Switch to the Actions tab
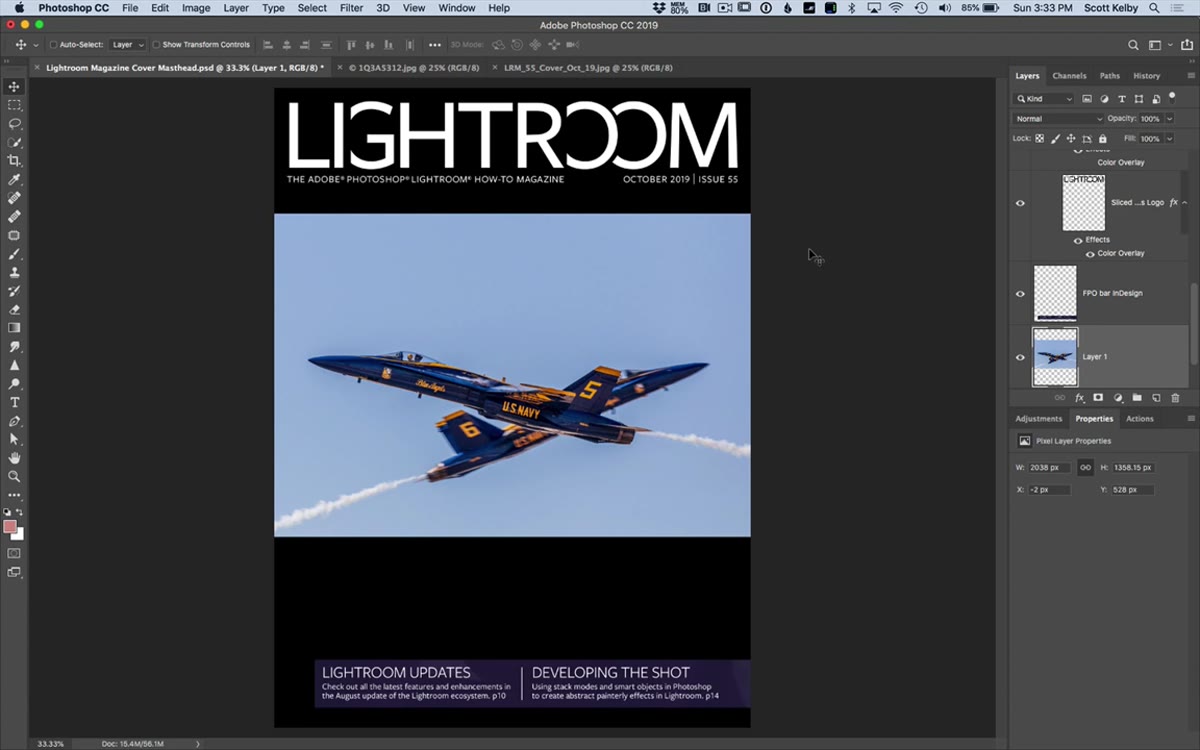The width and height of the screenshot is (1200, 750). (x=1140, y=419)
